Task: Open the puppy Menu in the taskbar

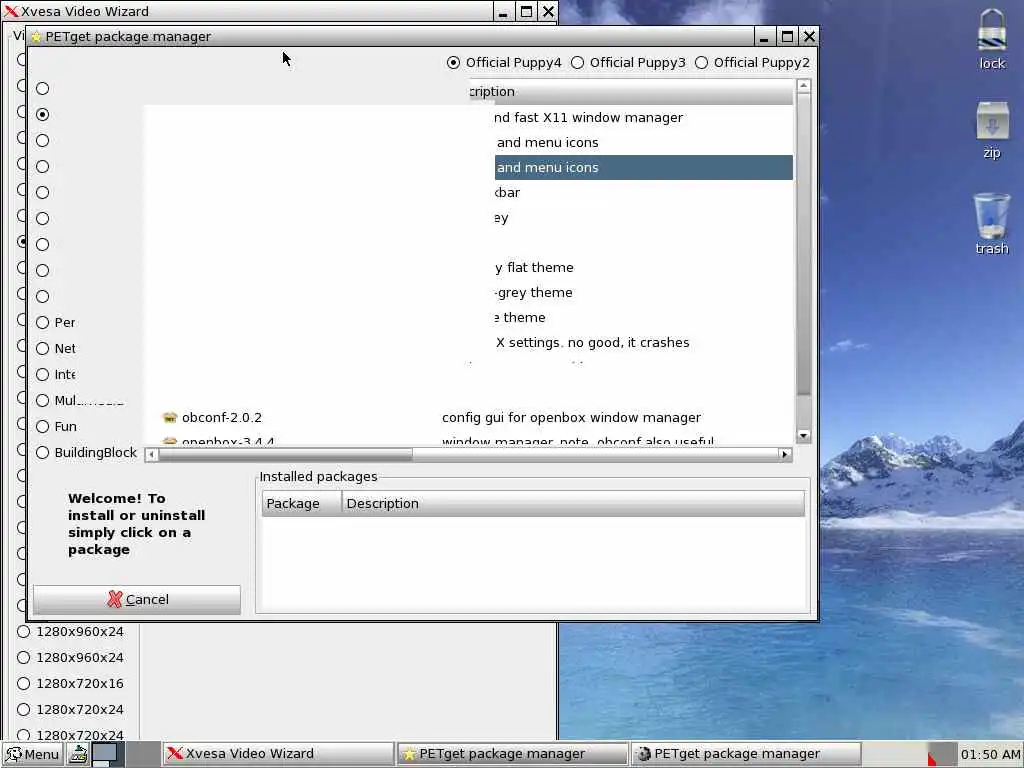Action: (33, 754)
